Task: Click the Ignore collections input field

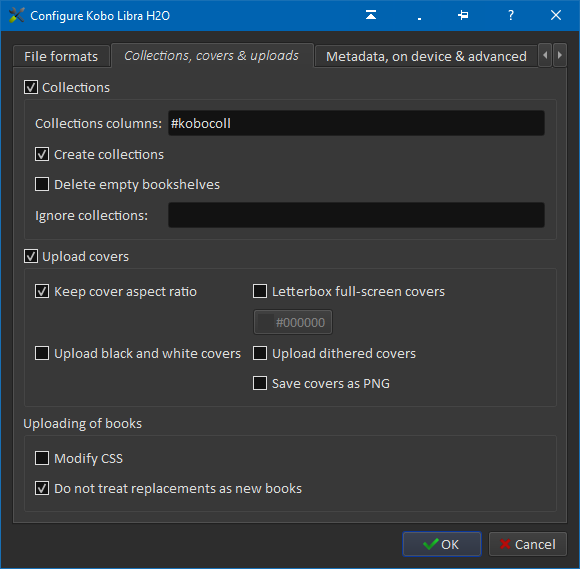Action: point(356,215)
